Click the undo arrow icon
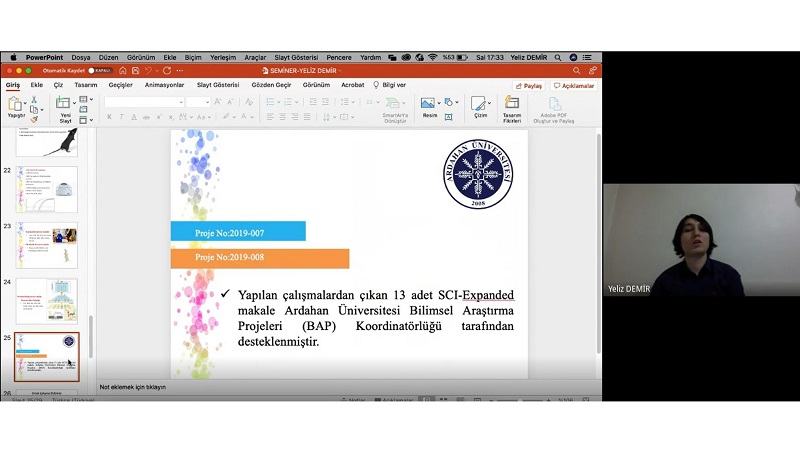 (x=148, y=71)
